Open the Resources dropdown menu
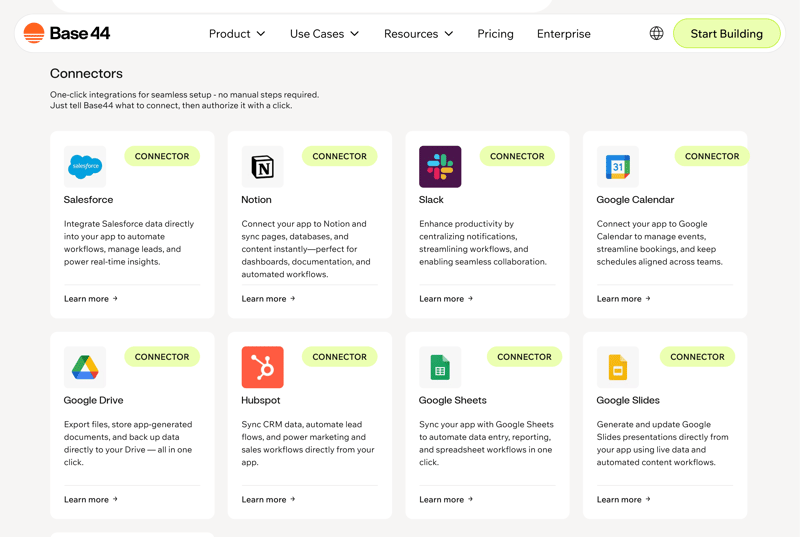Image resolution: width=800 pixels, height=537 pixels. click(x=418, y=34)
